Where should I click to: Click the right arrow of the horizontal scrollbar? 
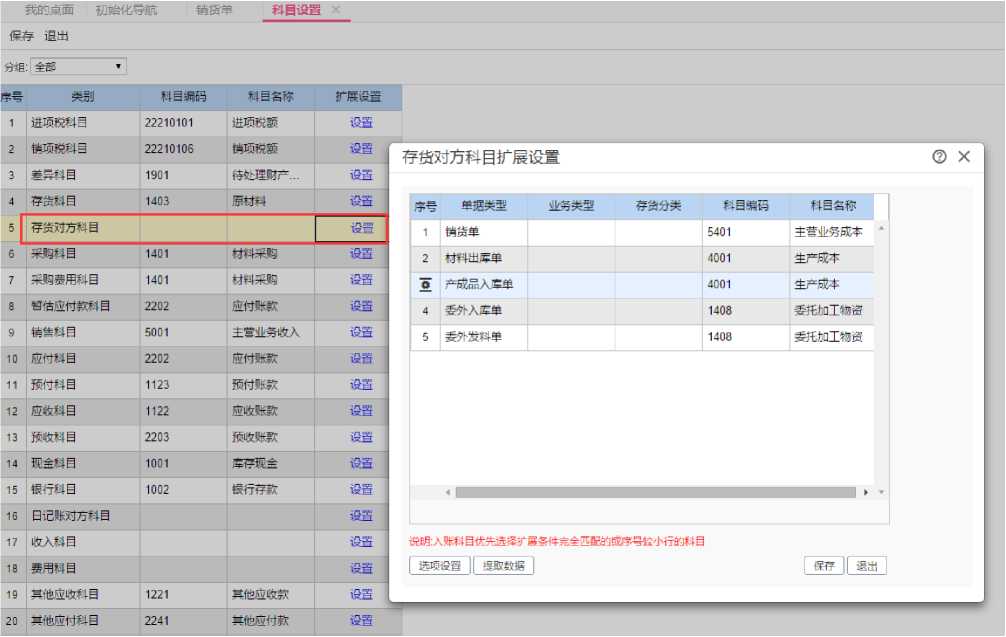coord(866,493)
